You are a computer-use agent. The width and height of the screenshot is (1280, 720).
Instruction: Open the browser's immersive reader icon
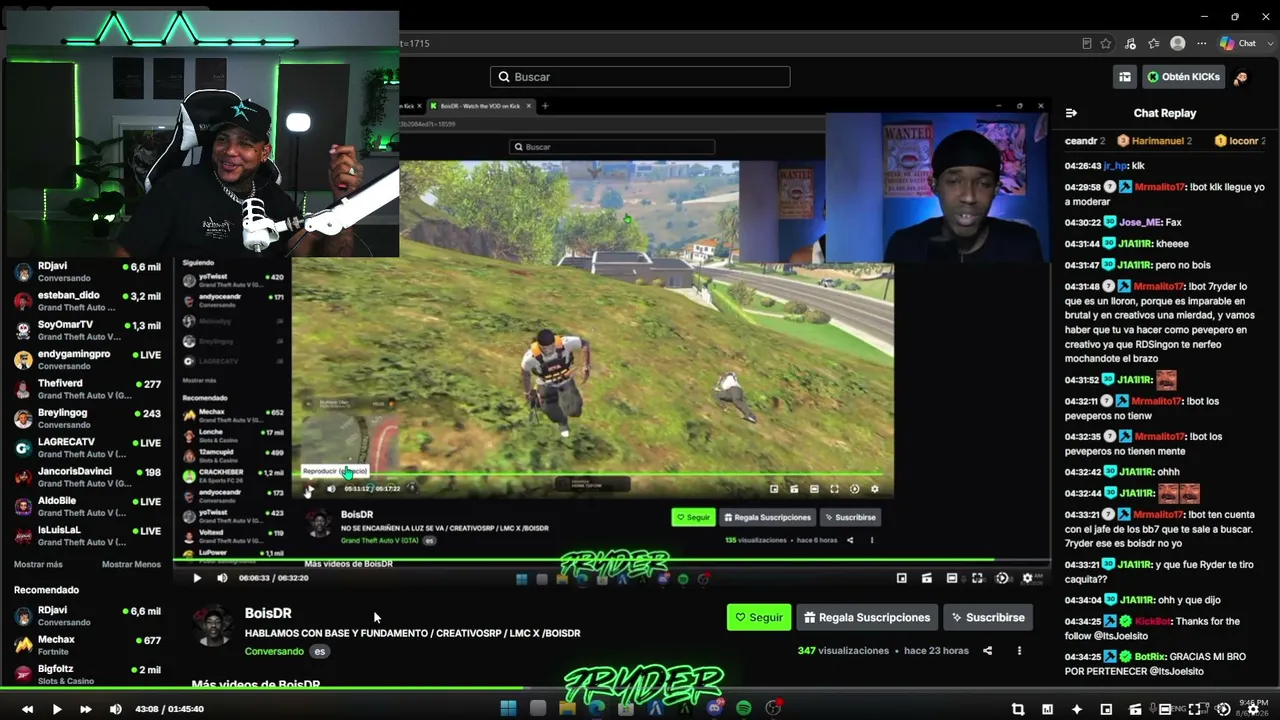pyautogui.click(x=1087, y=43)
